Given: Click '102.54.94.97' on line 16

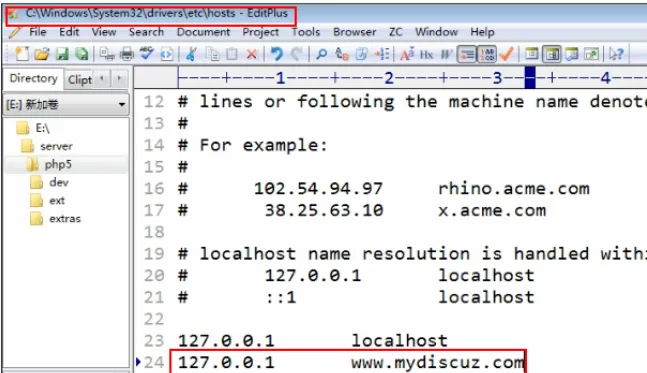Looking at the screenshot, I should coord(319,189).
